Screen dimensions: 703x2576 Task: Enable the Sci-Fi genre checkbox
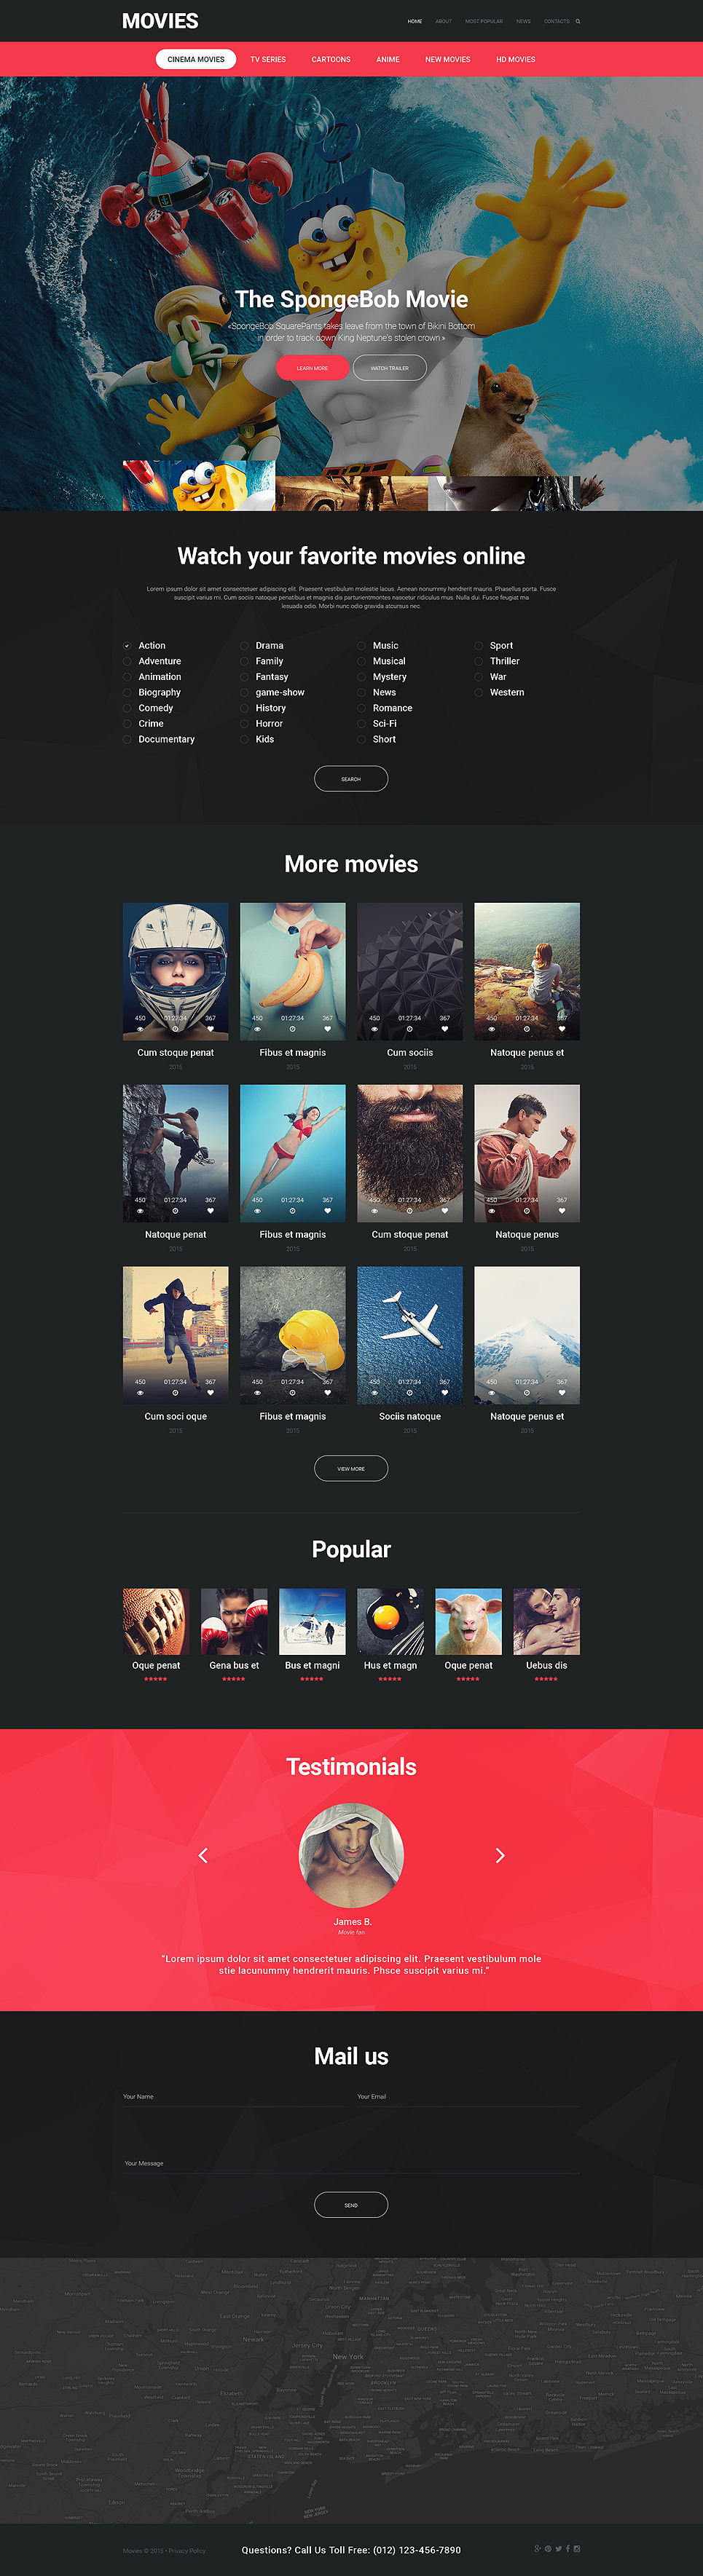[361, 724]
